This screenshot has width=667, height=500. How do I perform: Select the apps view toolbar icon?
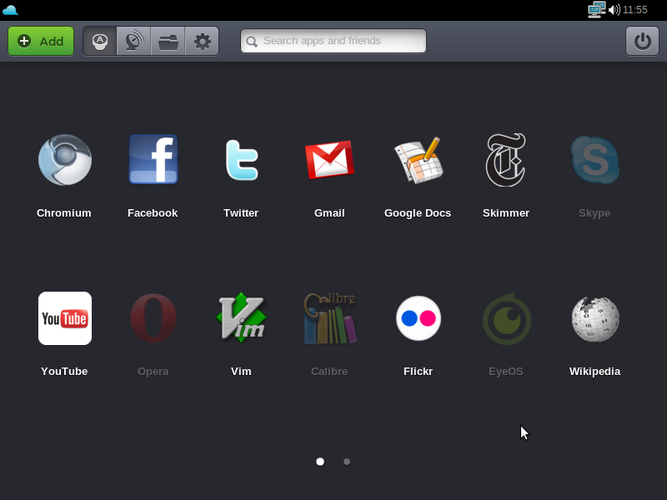100,41
